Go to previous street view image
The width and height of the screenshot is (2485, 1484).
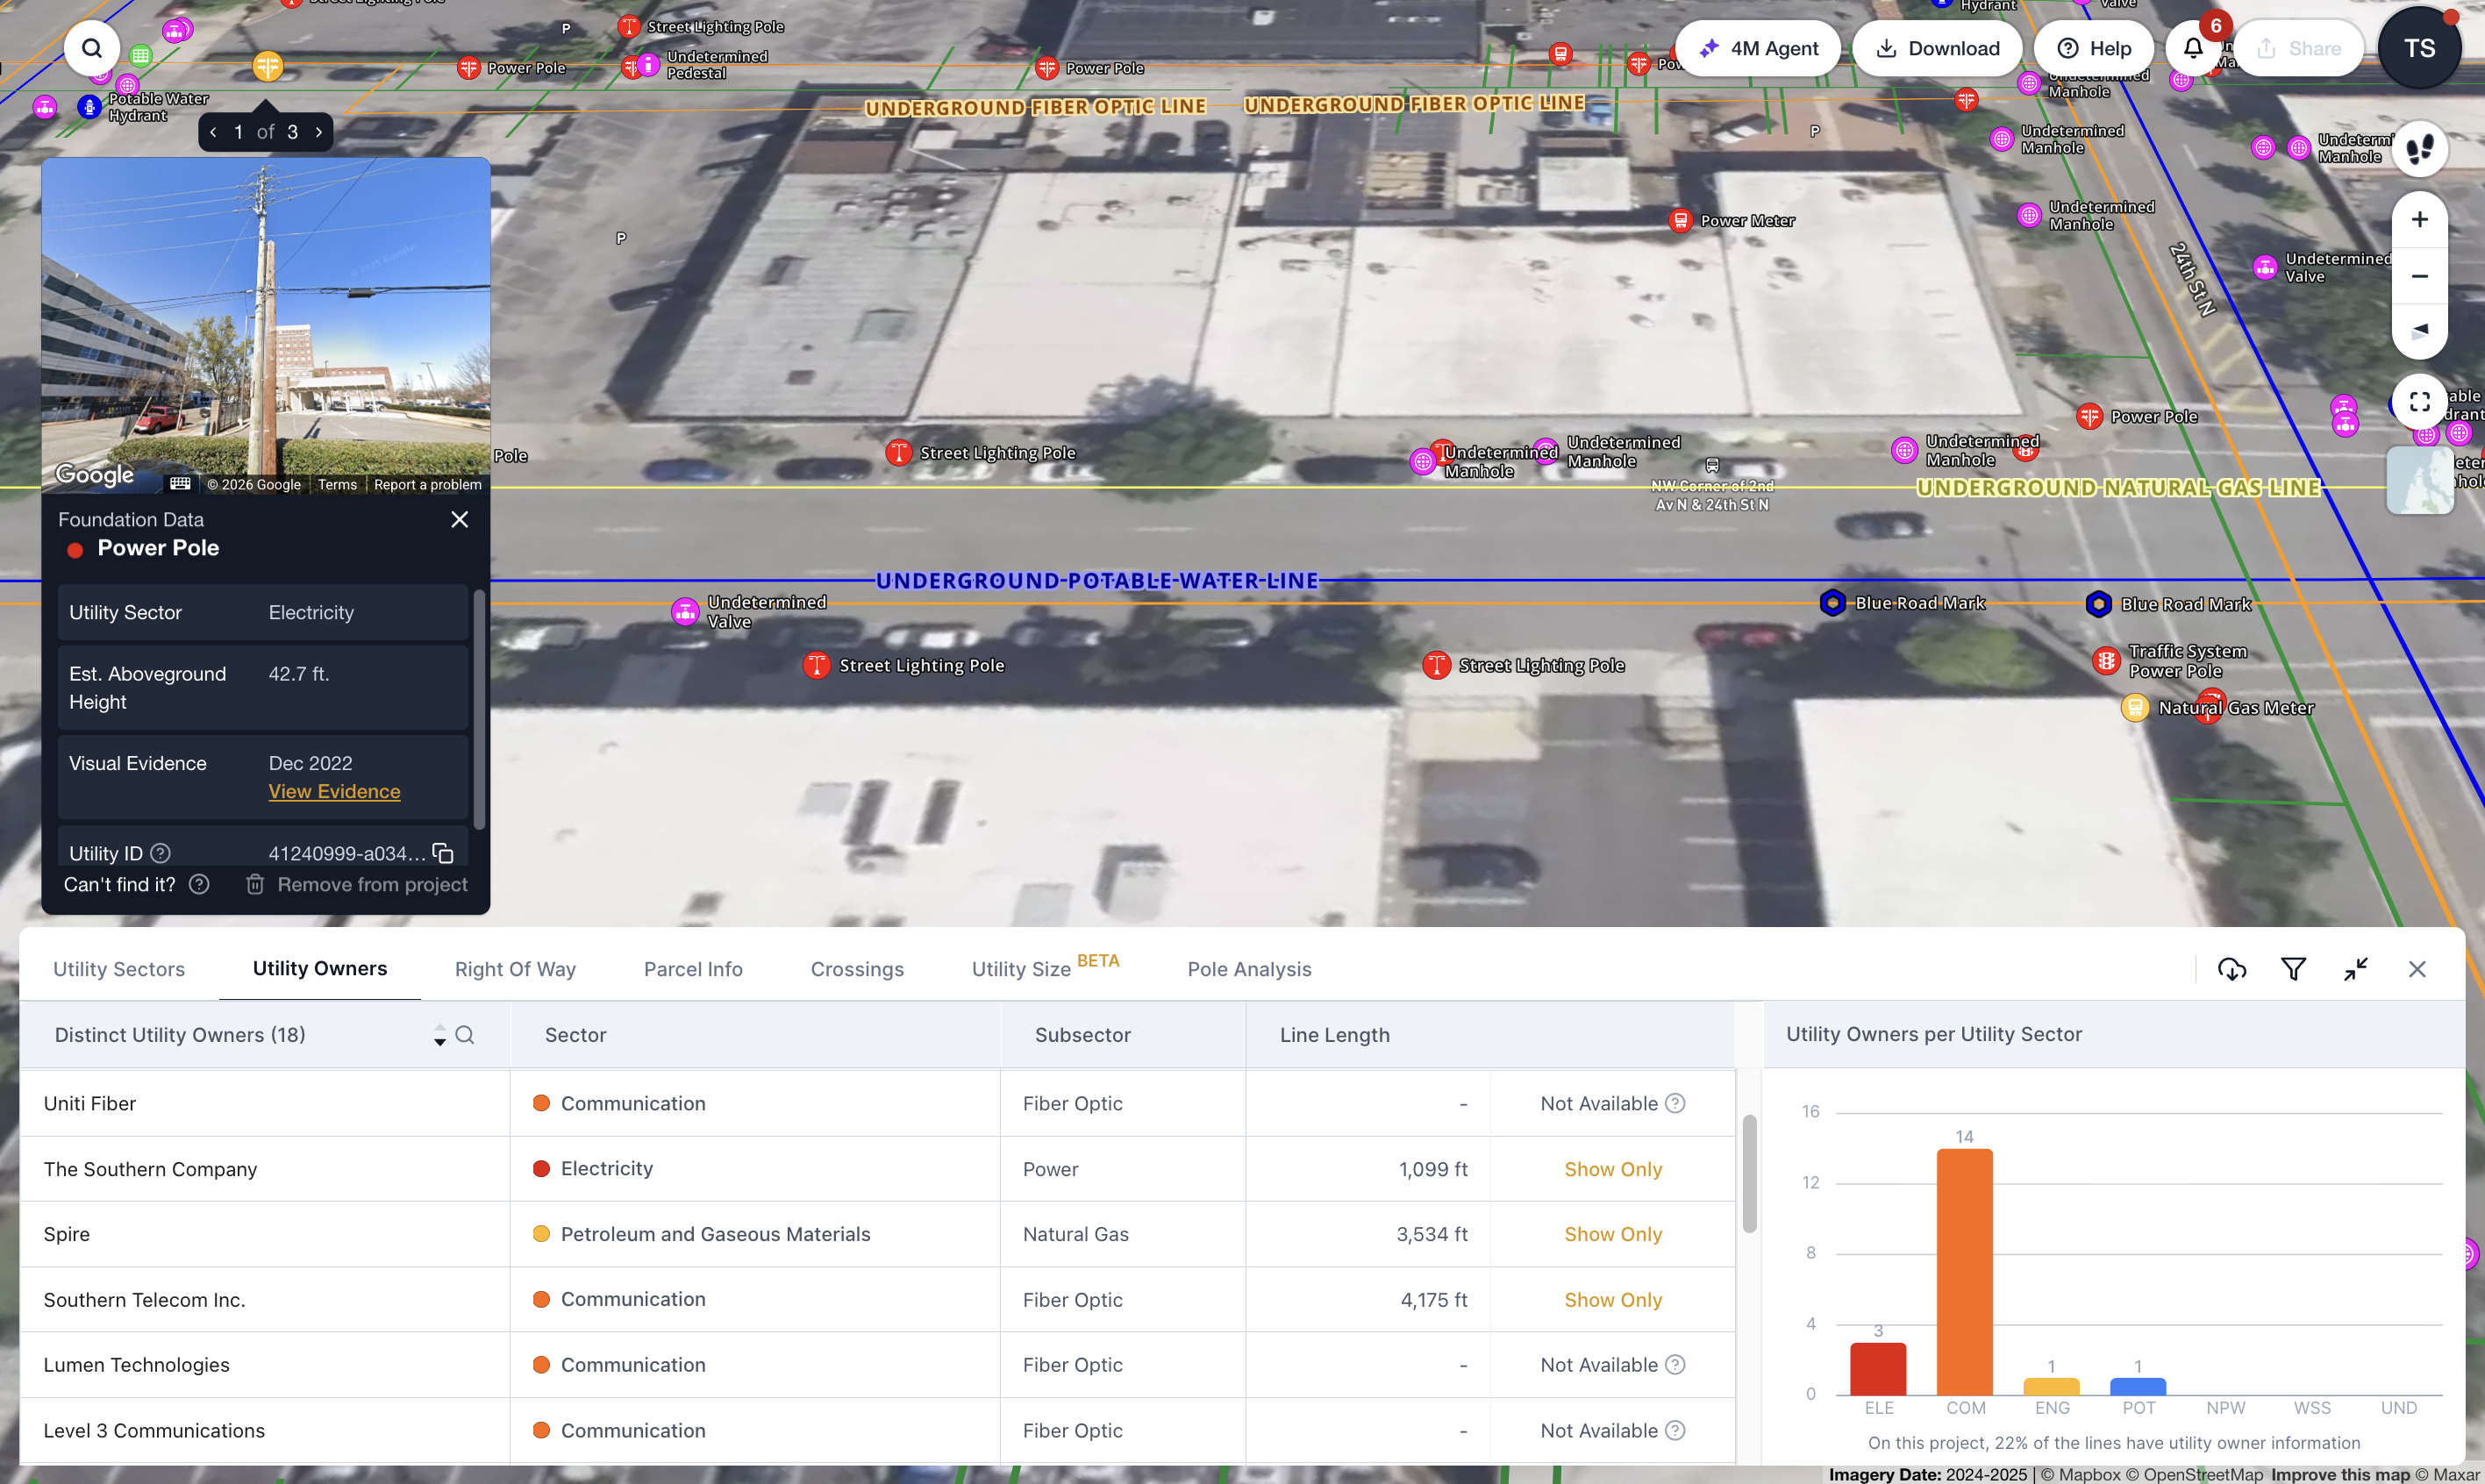click(x=213, y=132)
